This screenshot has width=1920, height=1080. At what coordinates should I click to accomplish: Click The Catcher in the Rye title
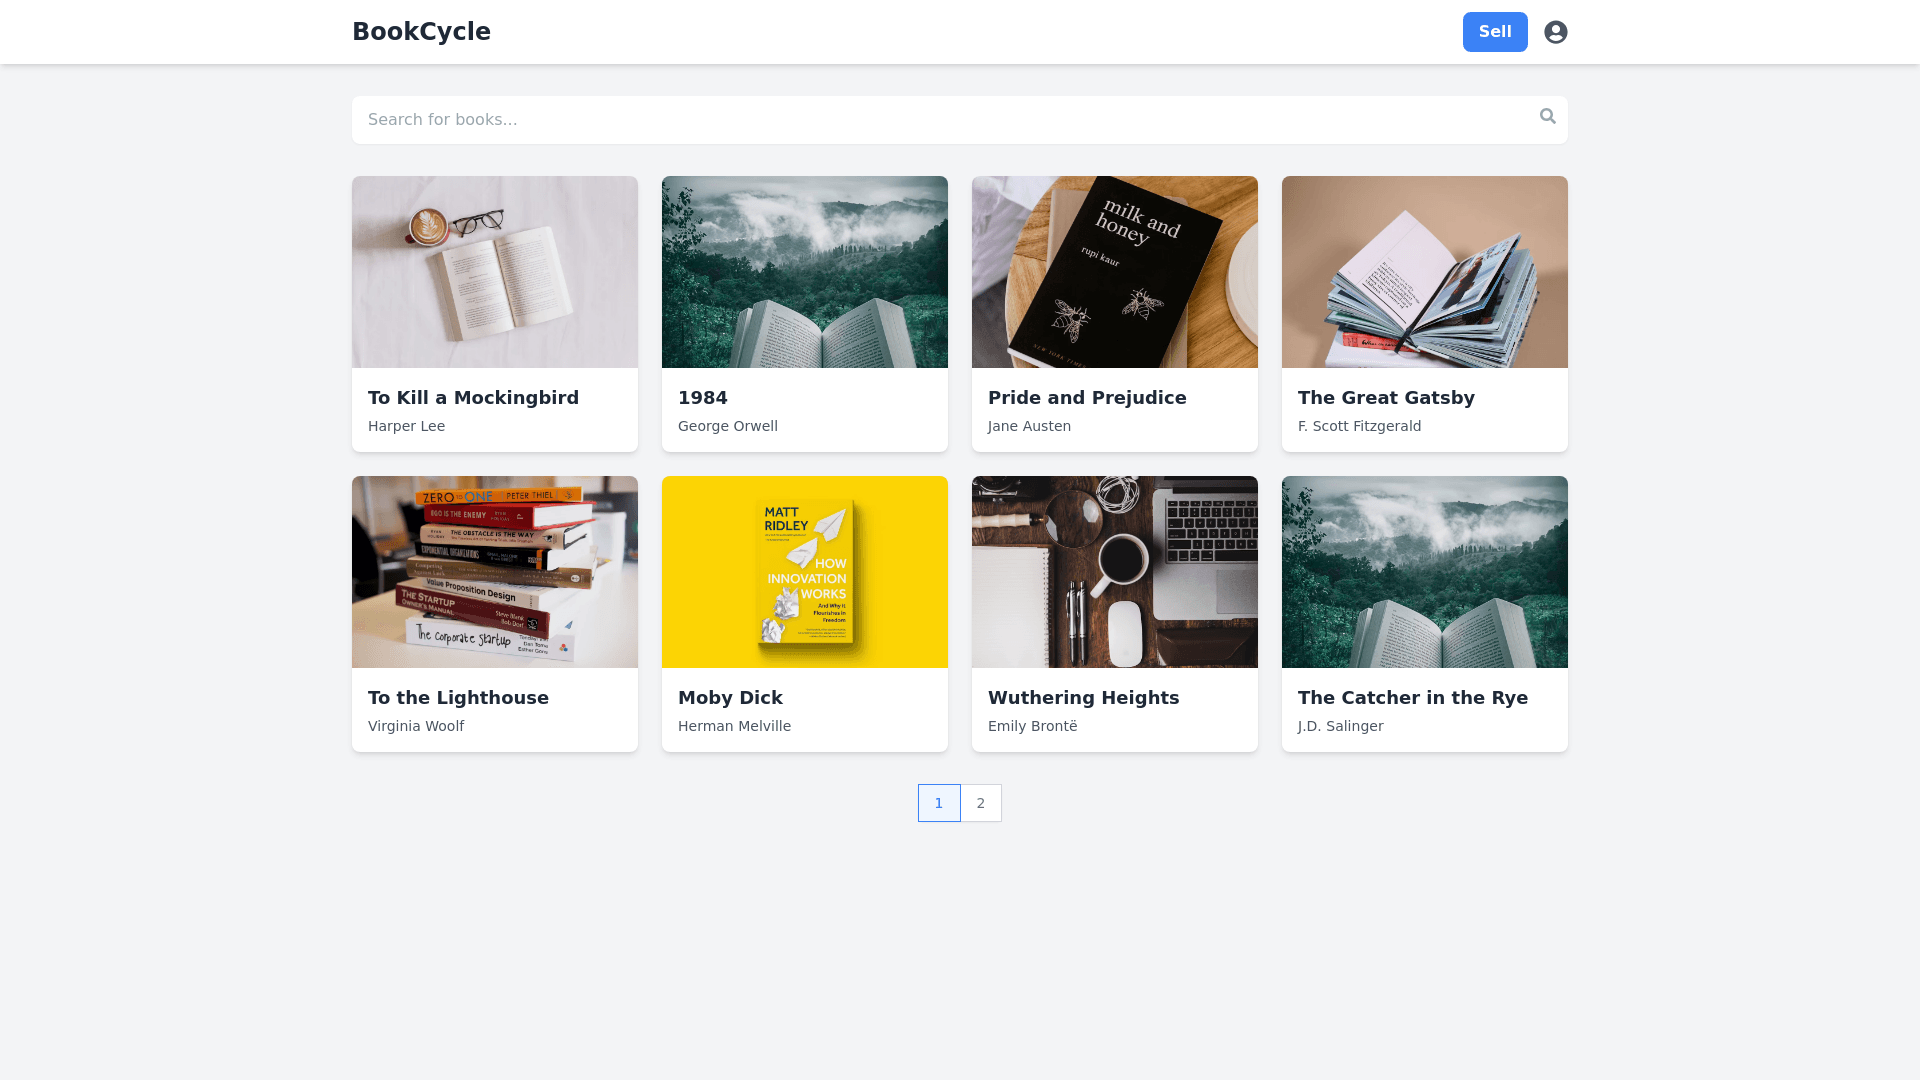pos(1412,698)
